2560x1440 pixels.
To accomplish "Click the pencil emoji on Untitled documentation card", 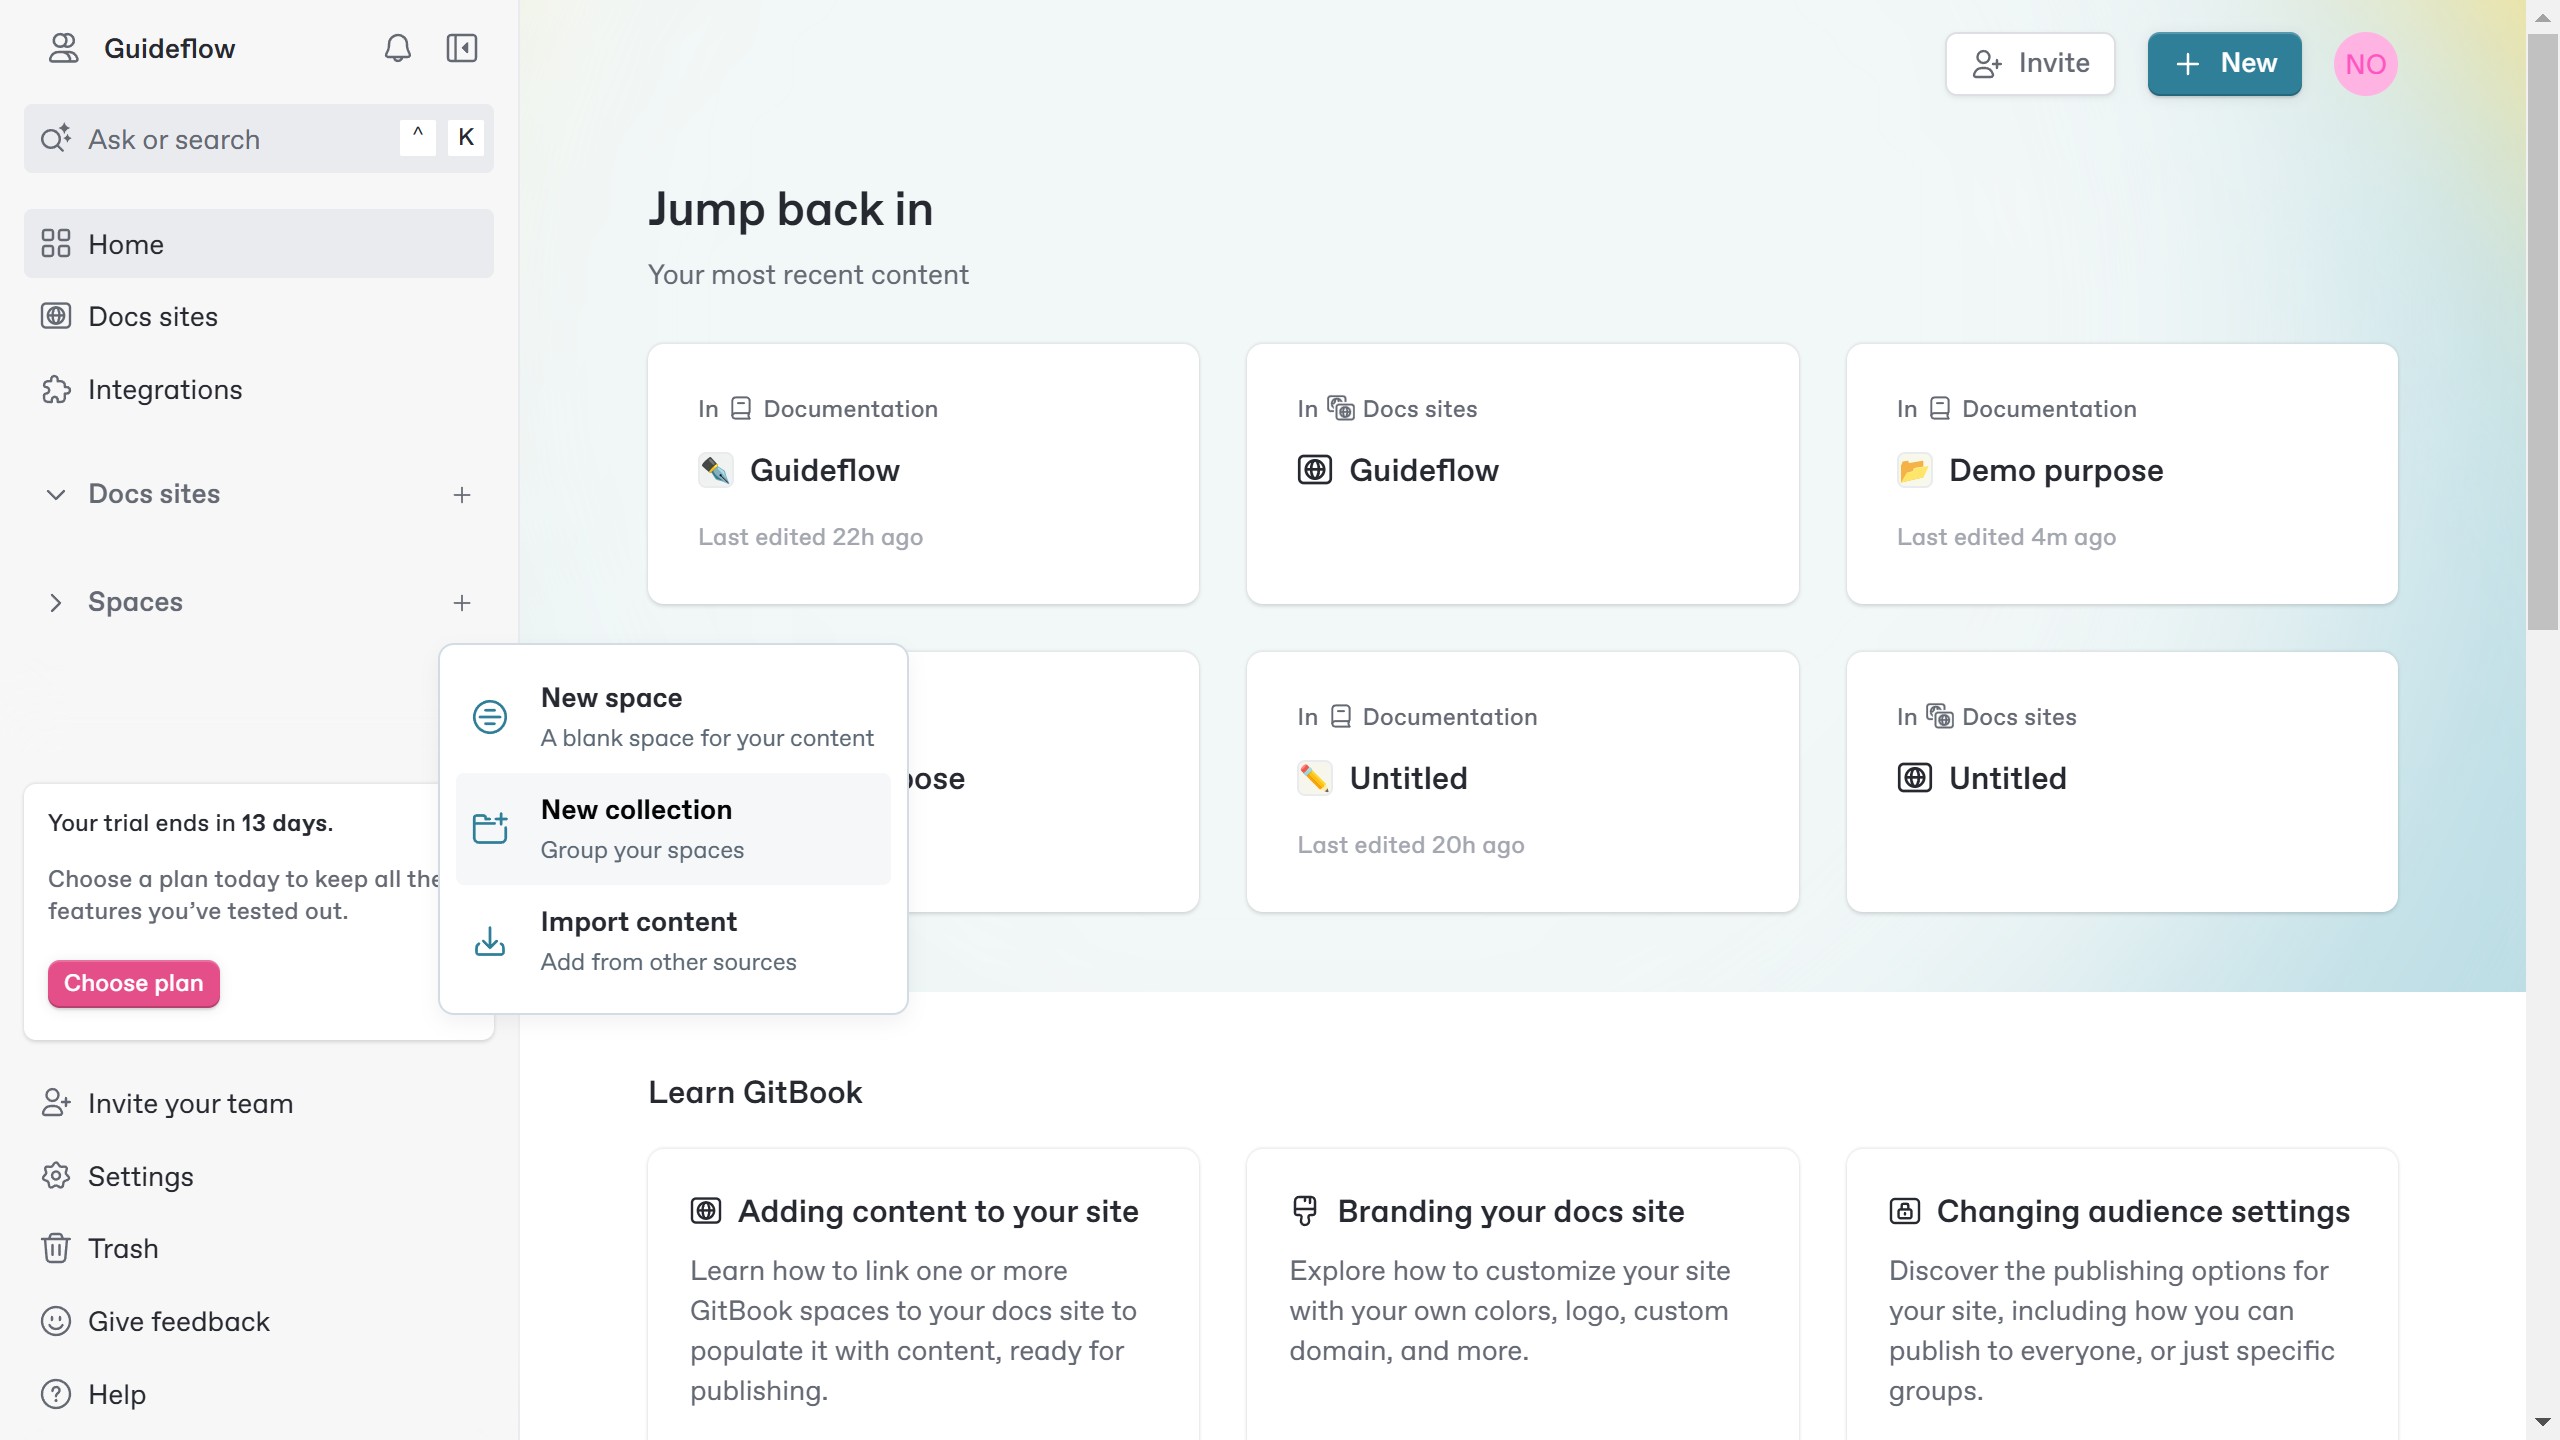I will pos(1315,778).
